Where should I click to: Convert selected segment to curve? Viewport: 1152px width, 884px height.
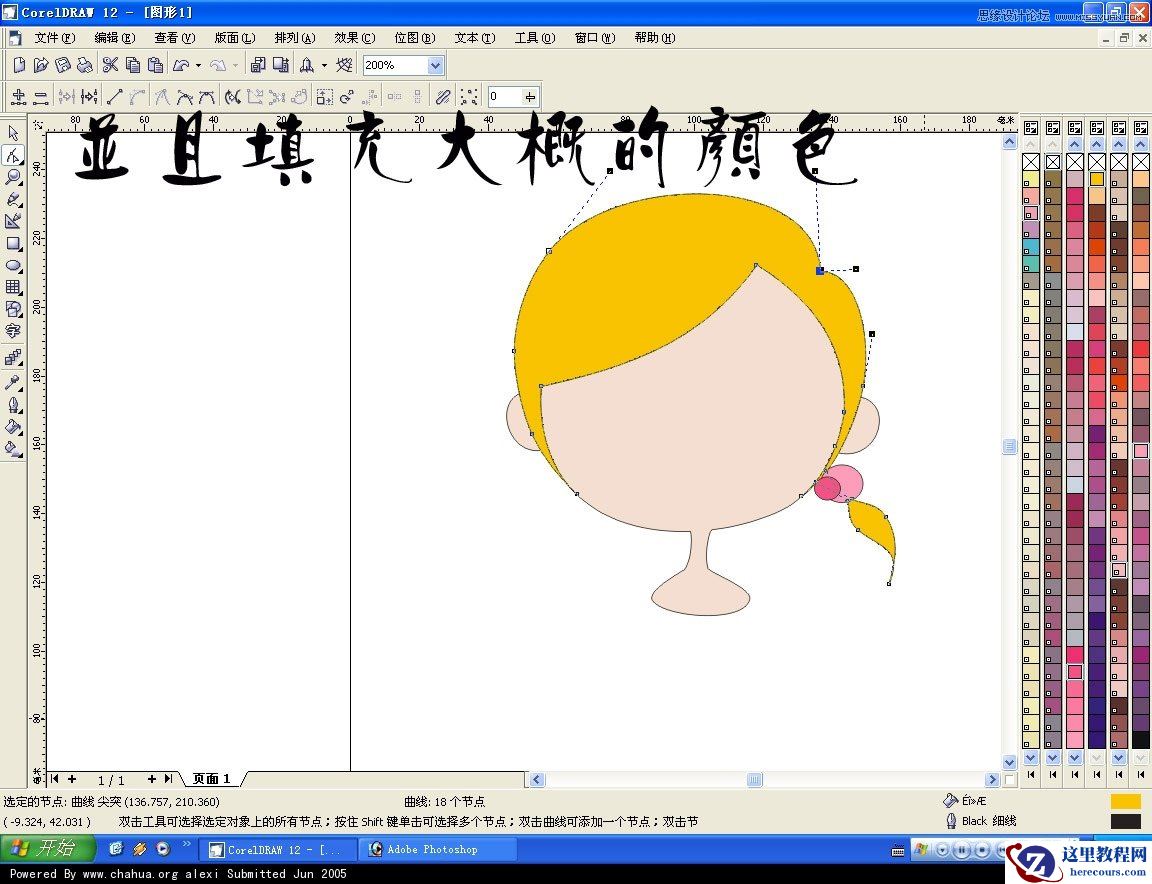point(138,96)
